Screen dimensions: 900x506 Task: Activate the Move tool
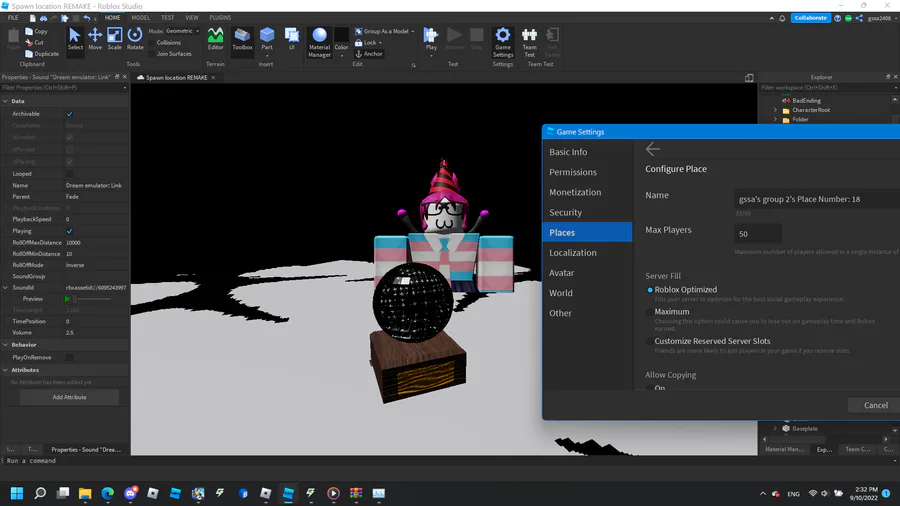[95, 39]
